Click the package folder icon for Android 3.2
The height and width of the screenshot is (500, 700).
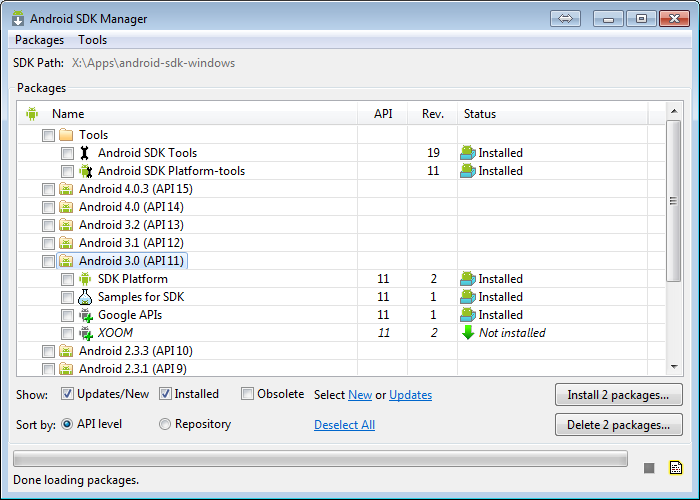pyautogui.click(x=66, y=225)
